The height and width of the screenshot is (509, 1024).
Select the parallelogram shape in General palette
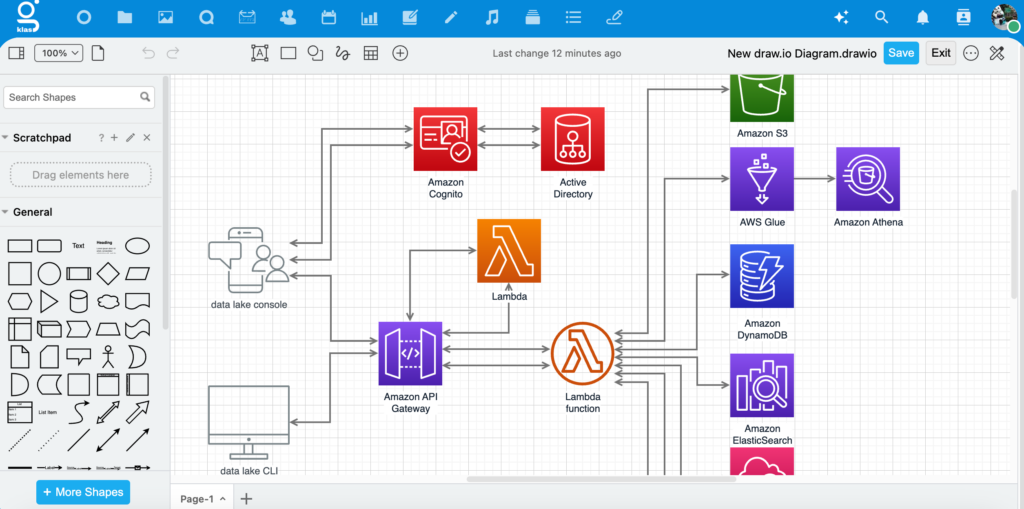137,273
